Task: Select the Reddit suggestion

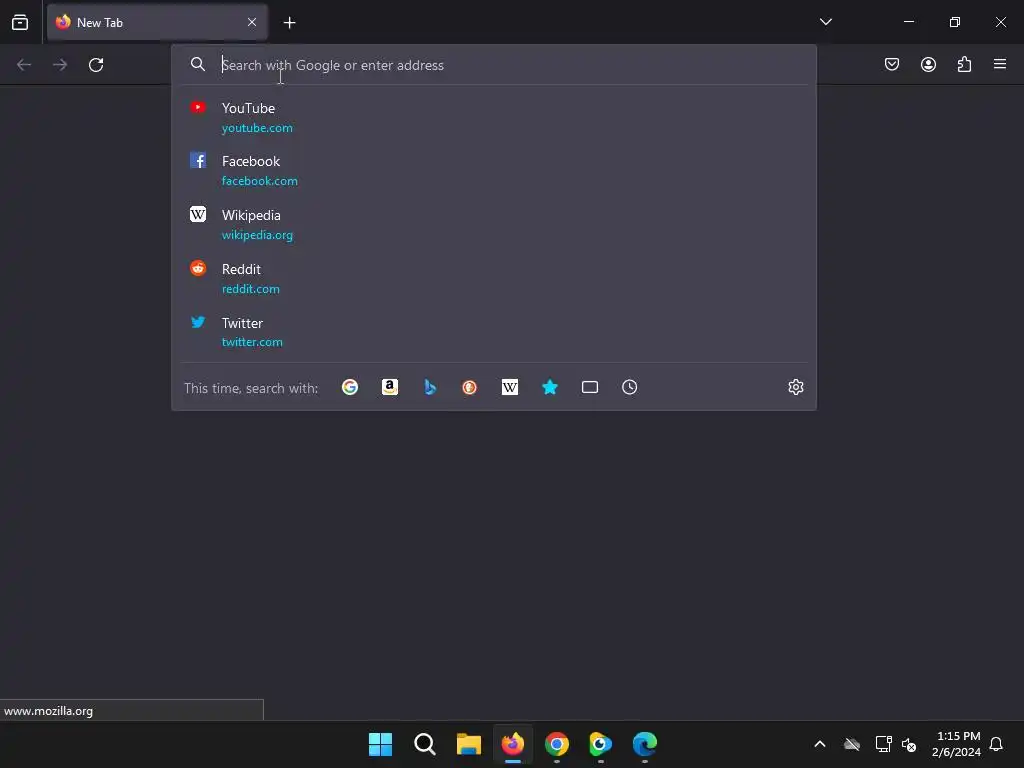Action: pyautogui.click(x=494, y=278)
